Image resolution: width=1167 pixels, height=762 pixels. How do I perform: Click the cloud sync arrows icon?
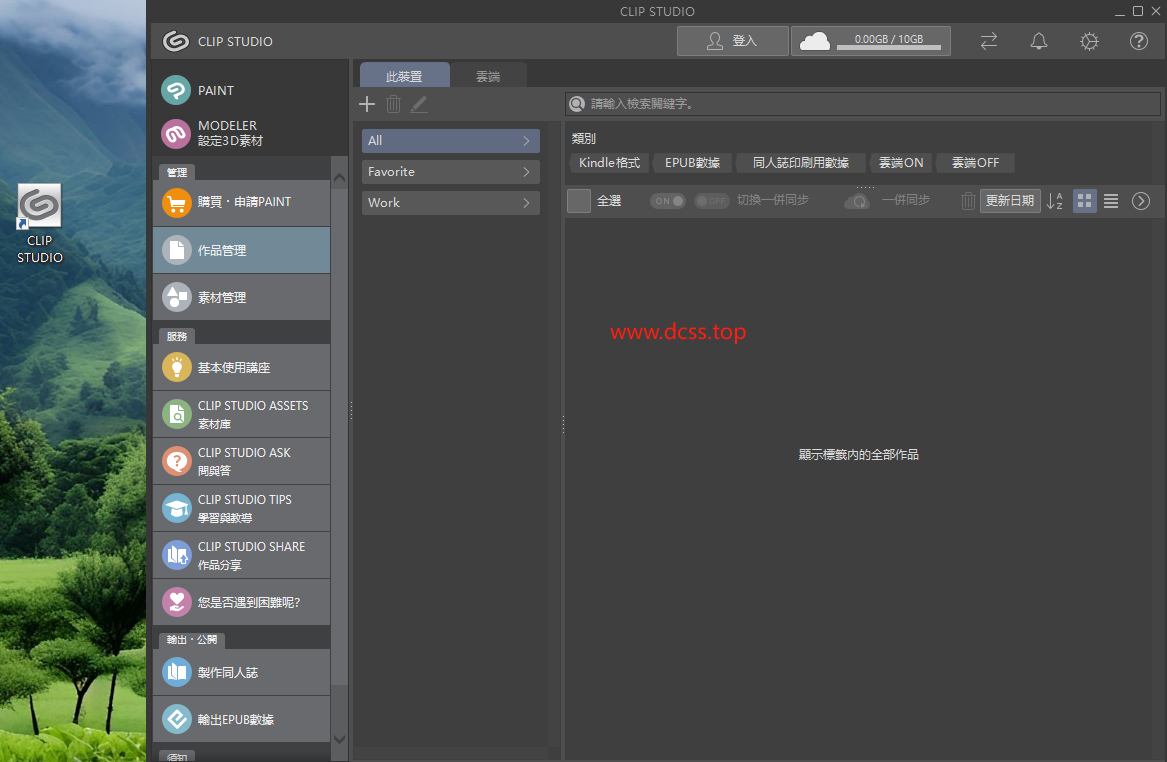pyautogui.click(x=988, y=41)
